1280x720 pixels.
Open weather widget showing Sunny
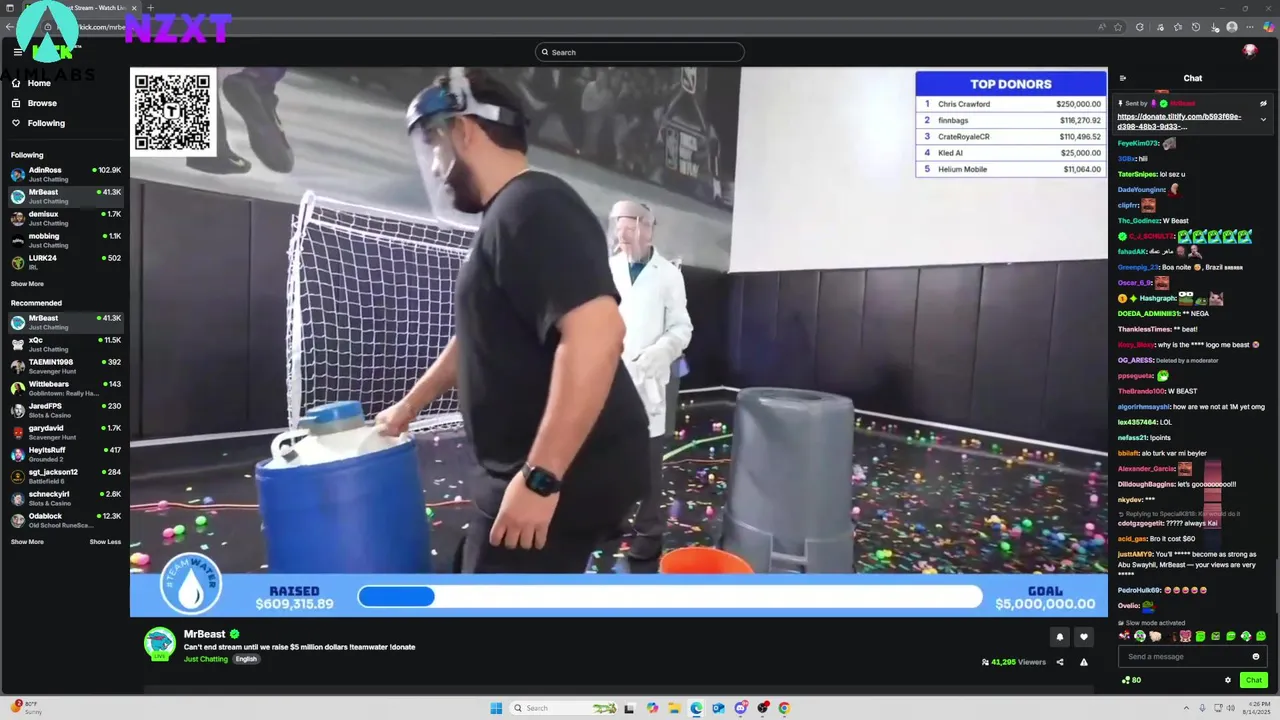(x=28, y=708)
